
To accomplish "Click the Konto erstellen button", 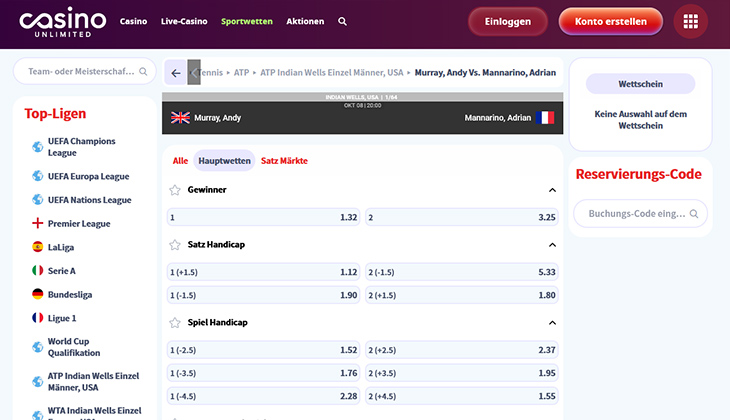I will coord(610,21).
